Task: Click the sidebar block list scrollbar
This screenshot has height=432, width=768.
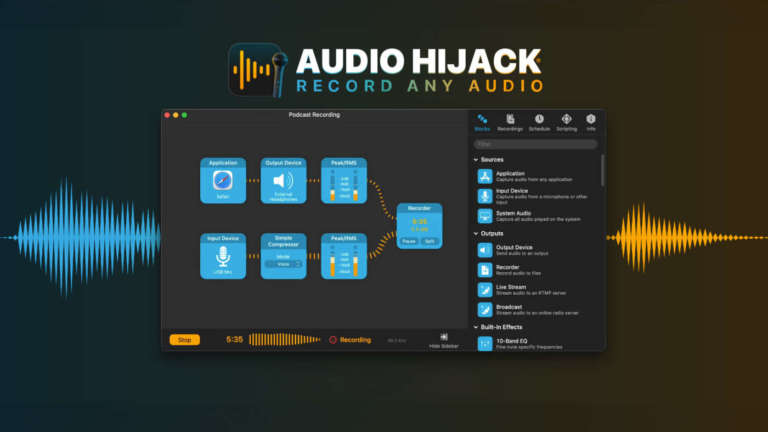Action: click(x=602, y=170)
